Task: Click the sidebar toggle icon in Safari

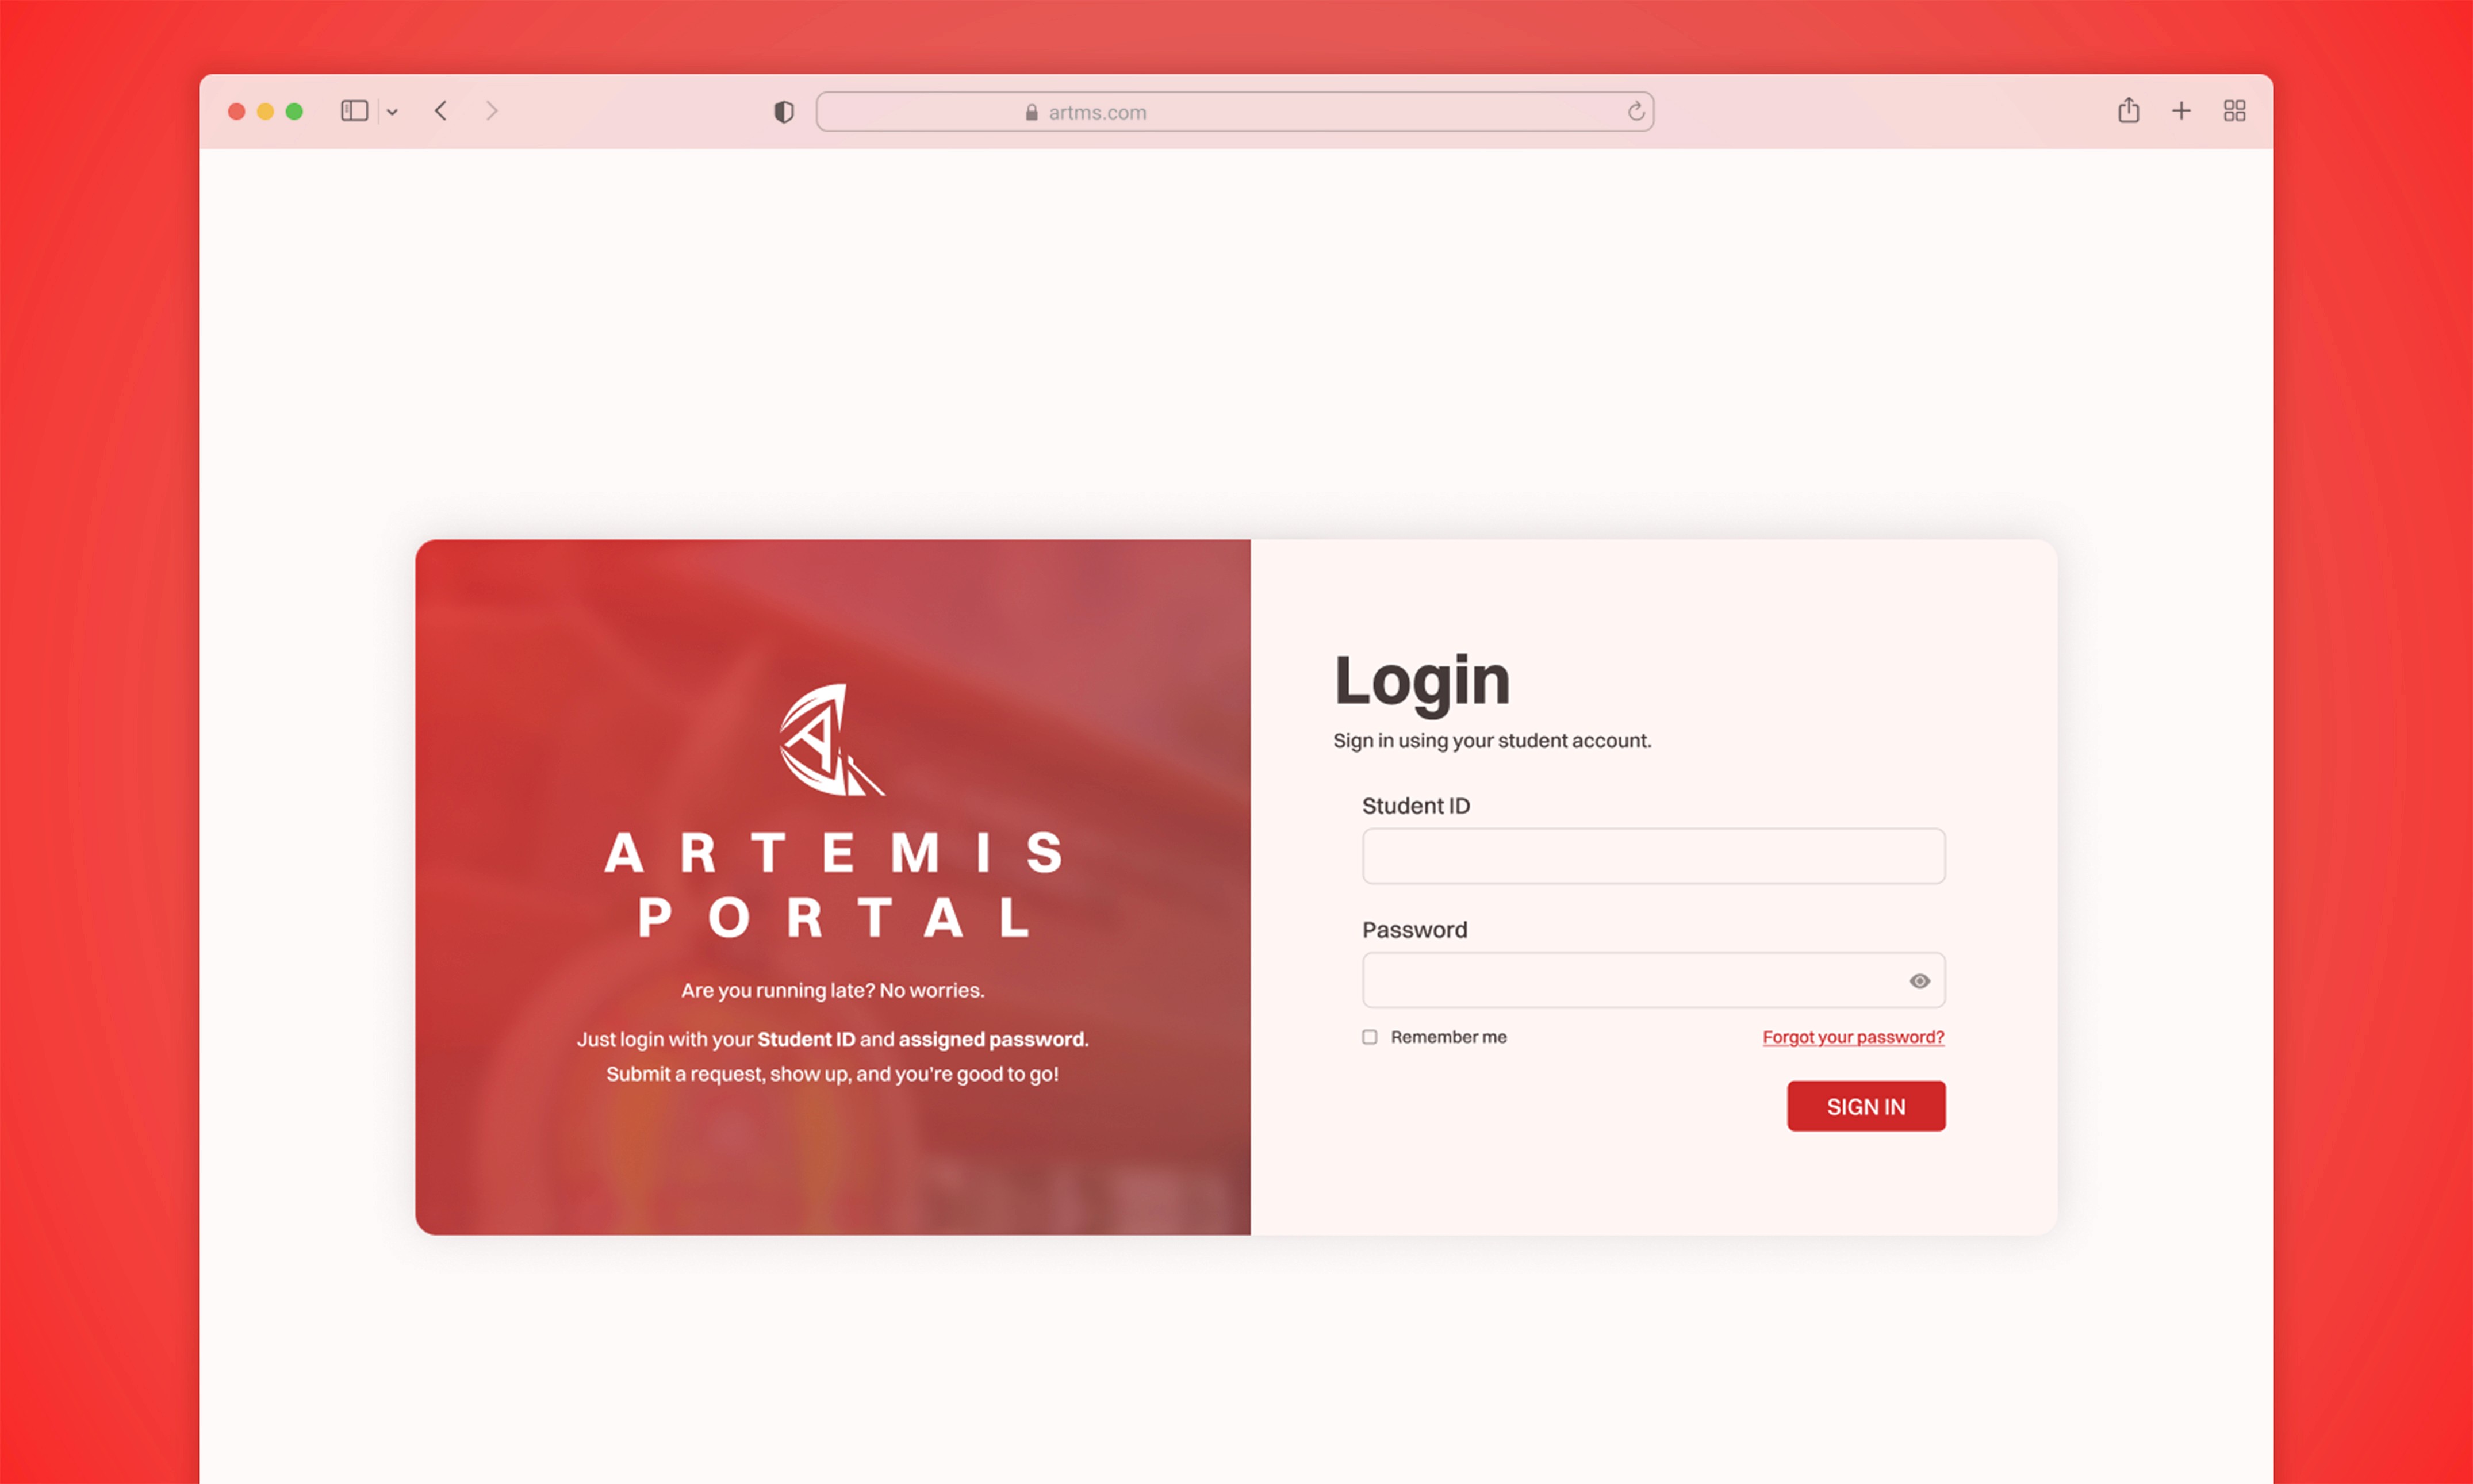Action: tap(354, 111)
